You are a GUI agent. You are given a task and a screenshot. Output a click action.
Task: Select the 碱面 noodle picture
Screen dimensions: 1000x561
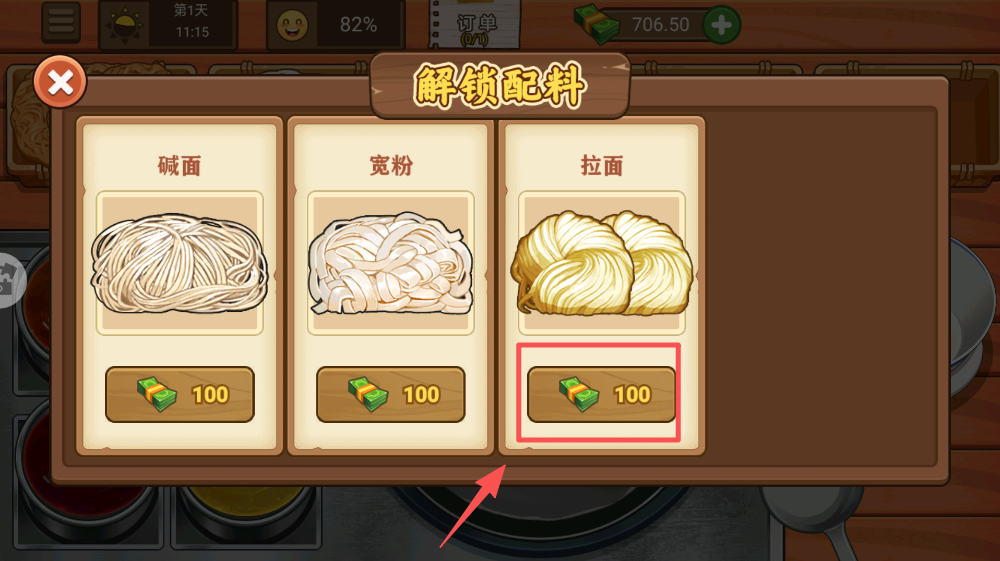coord(179,263)
